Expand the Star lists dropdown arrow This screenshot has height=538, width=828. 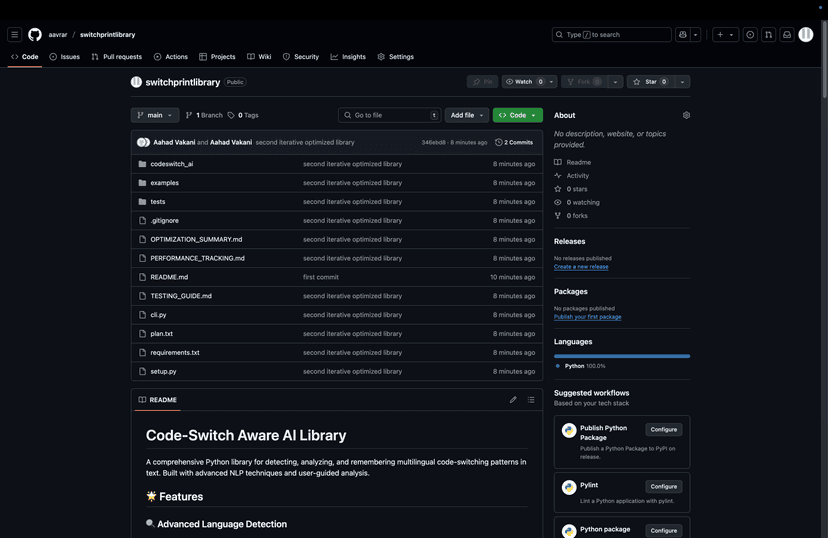coord(682,82)
